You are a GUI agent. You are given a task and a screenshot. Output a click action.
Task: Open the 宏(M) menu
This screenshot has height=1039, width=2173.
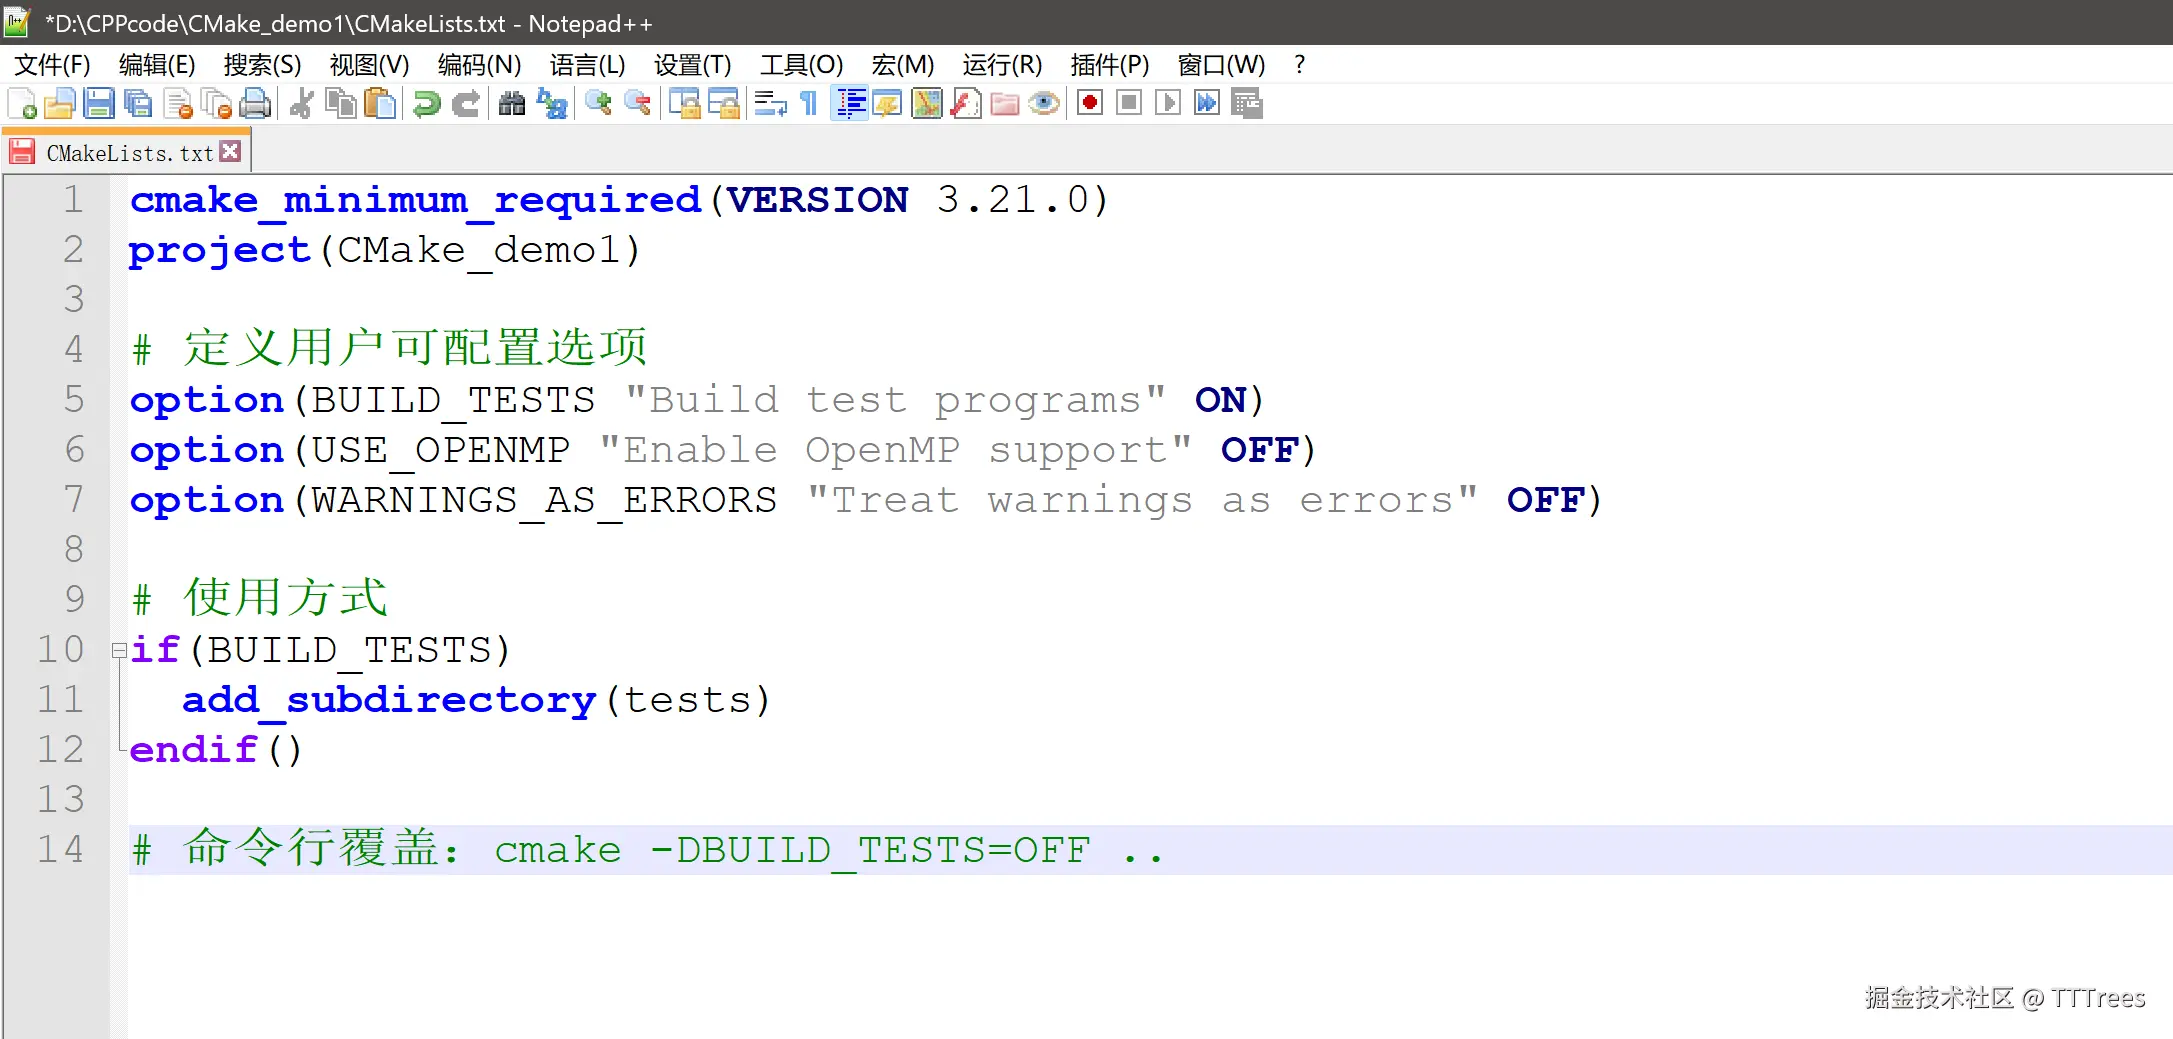tap(902, 65)
